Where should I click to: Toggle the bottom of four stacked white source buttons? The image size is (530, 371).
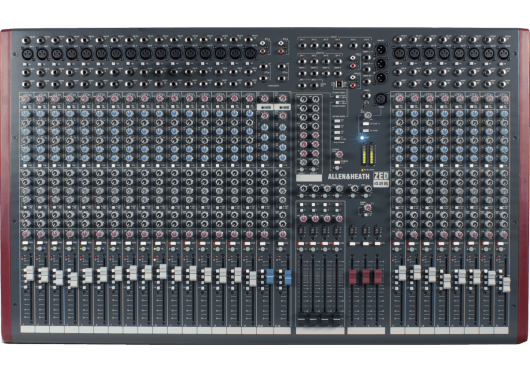(x=337, y=139)
